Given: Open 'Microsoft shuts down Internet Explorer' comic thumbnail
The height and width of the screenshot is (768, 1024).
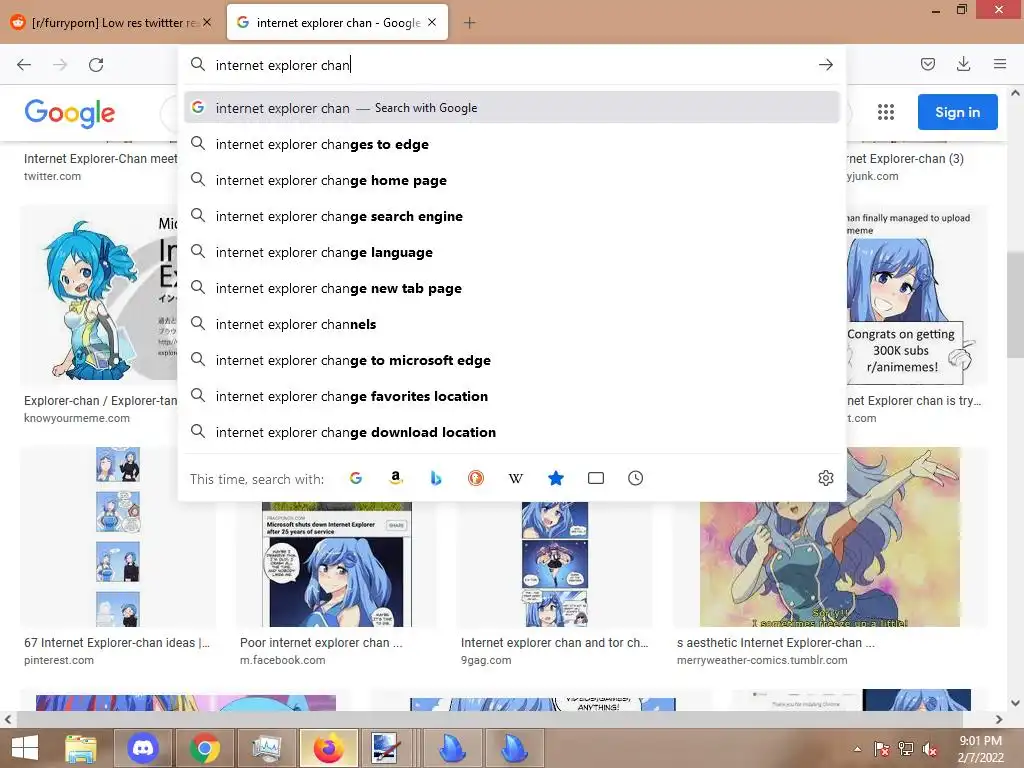Looking at the screenshot, I should pyautogui.click(x=336, y=565).
